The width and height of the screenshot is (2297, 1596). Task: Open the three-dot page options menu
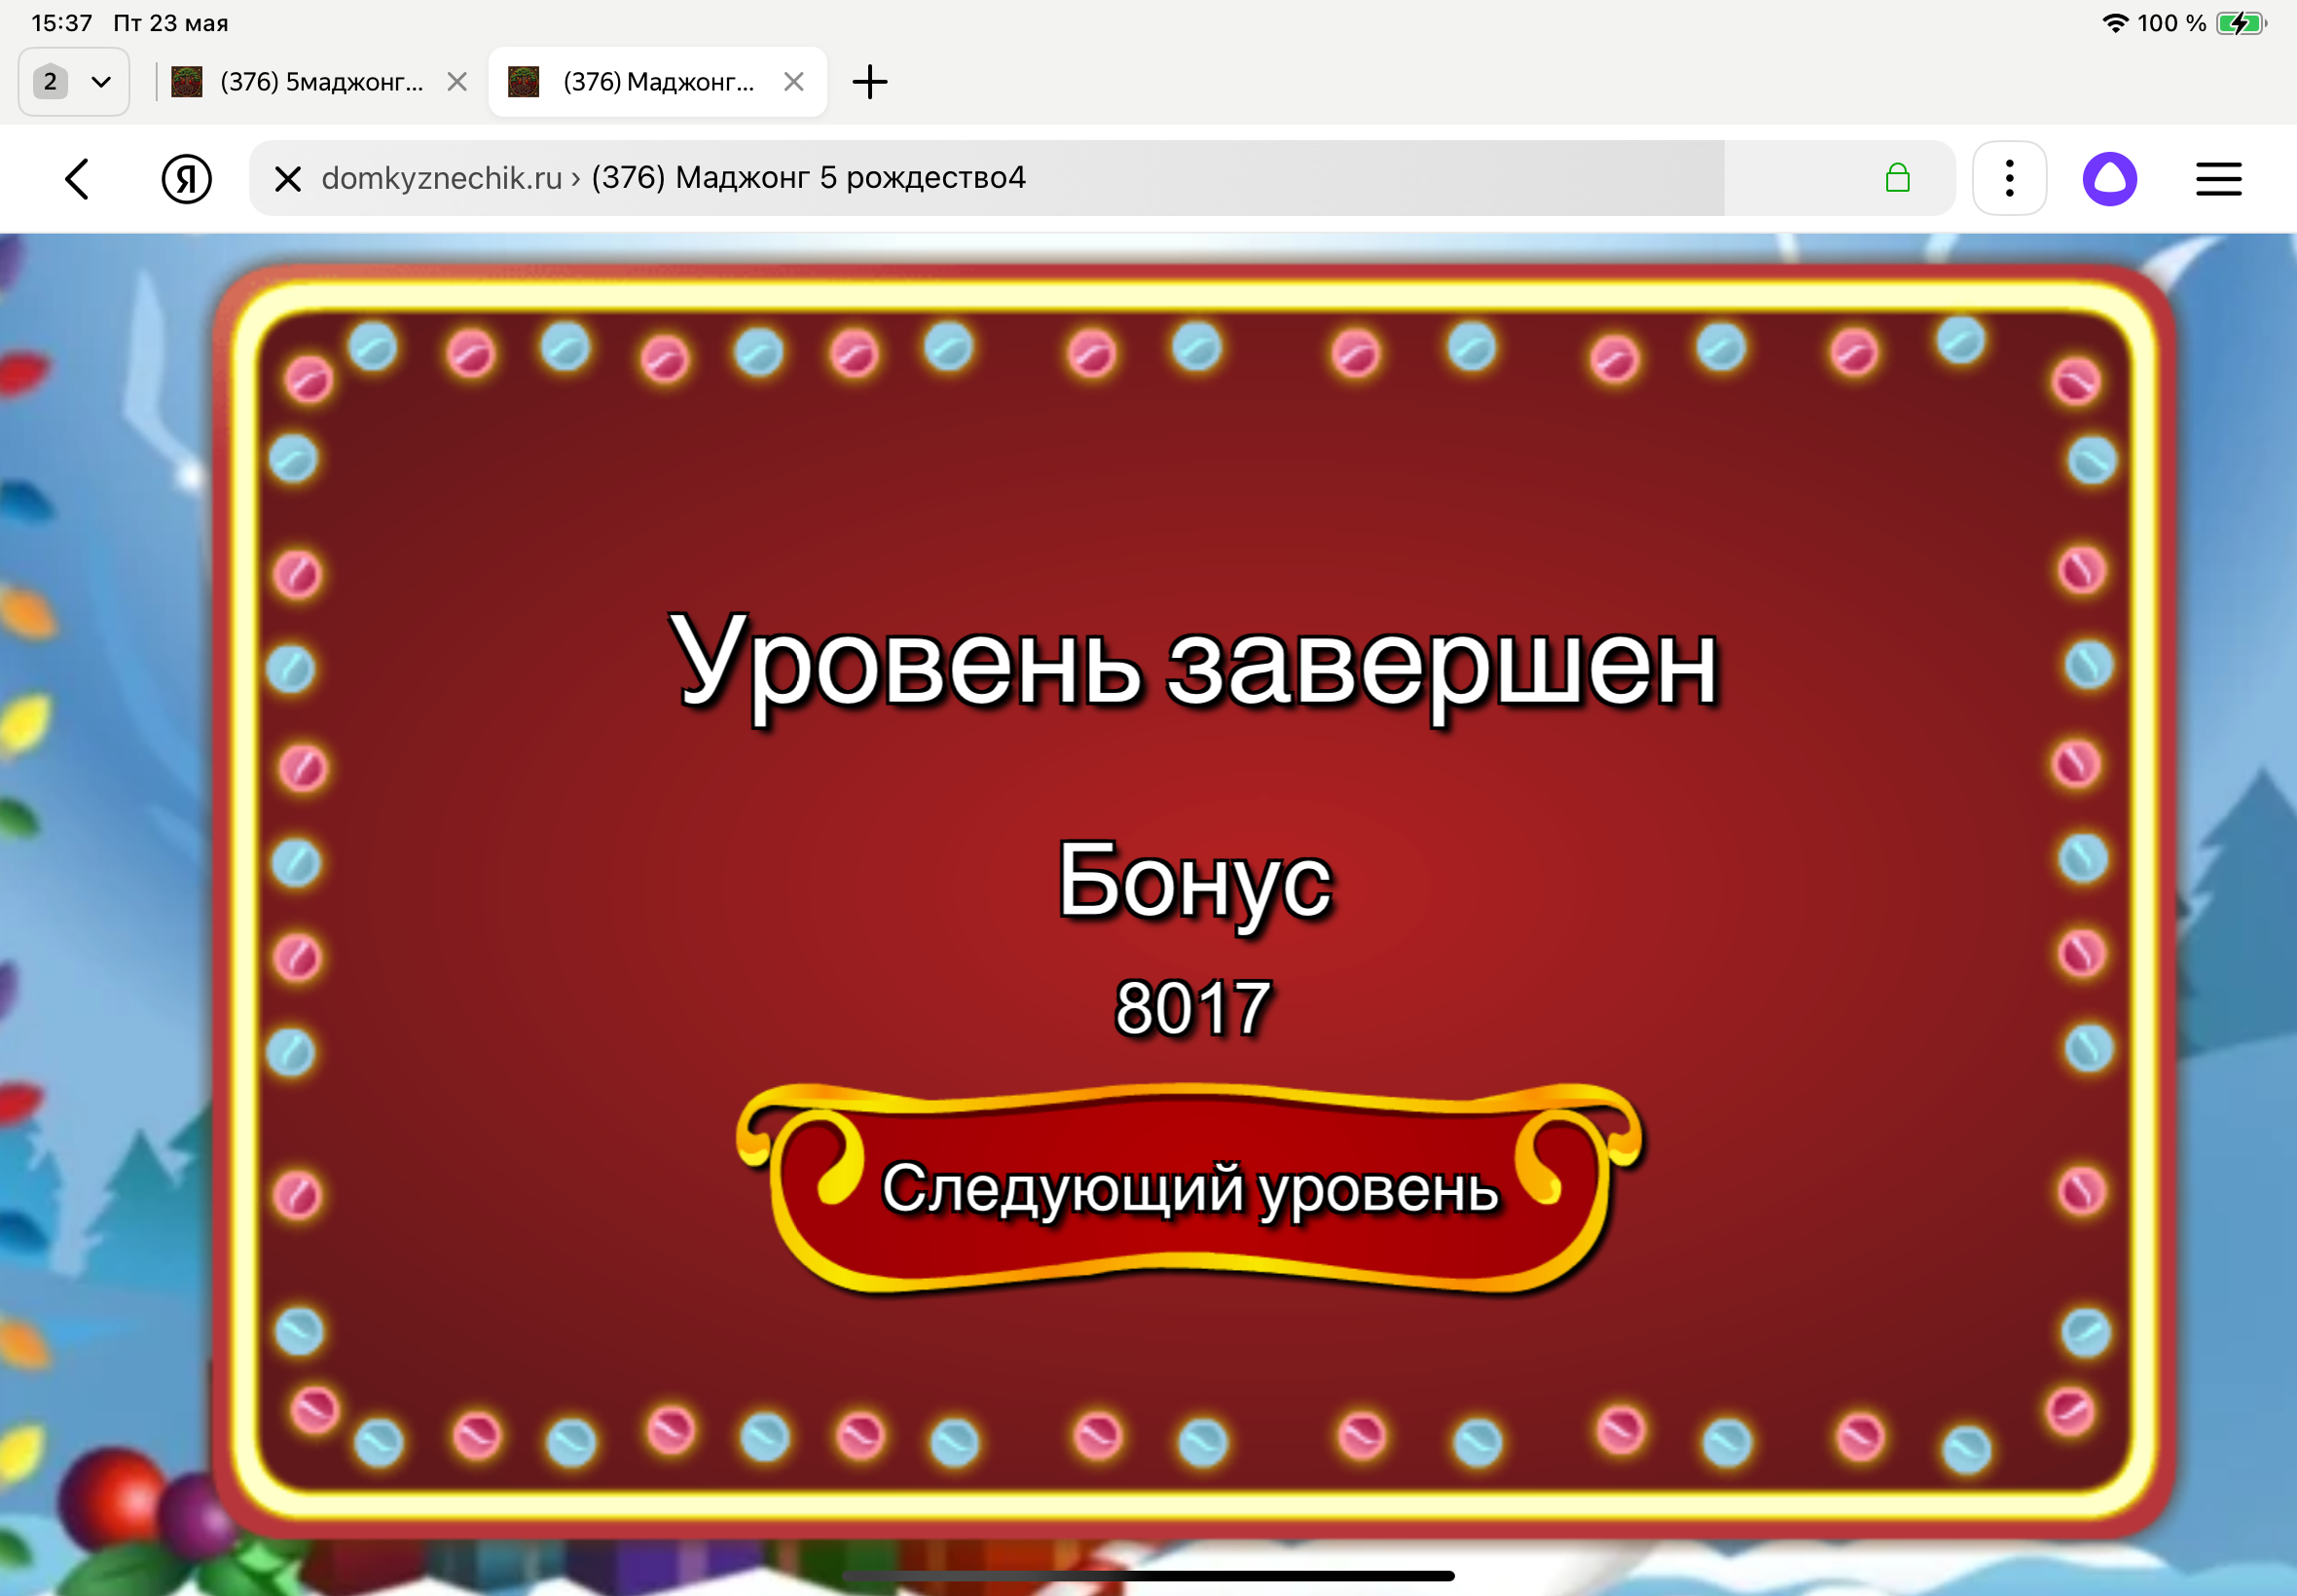[x=2009, y=179]
